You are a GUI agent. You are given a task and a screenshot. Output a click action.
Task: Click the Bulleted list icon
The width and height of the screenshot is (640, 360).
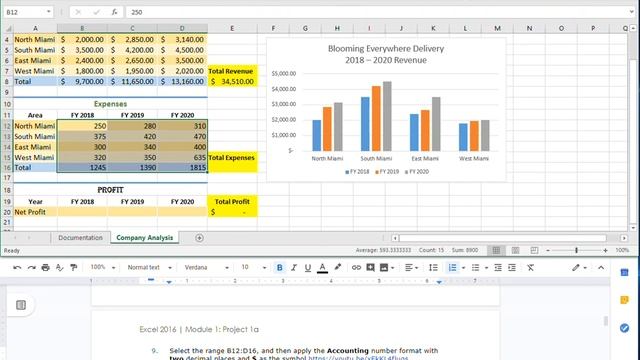coord(475,268)
